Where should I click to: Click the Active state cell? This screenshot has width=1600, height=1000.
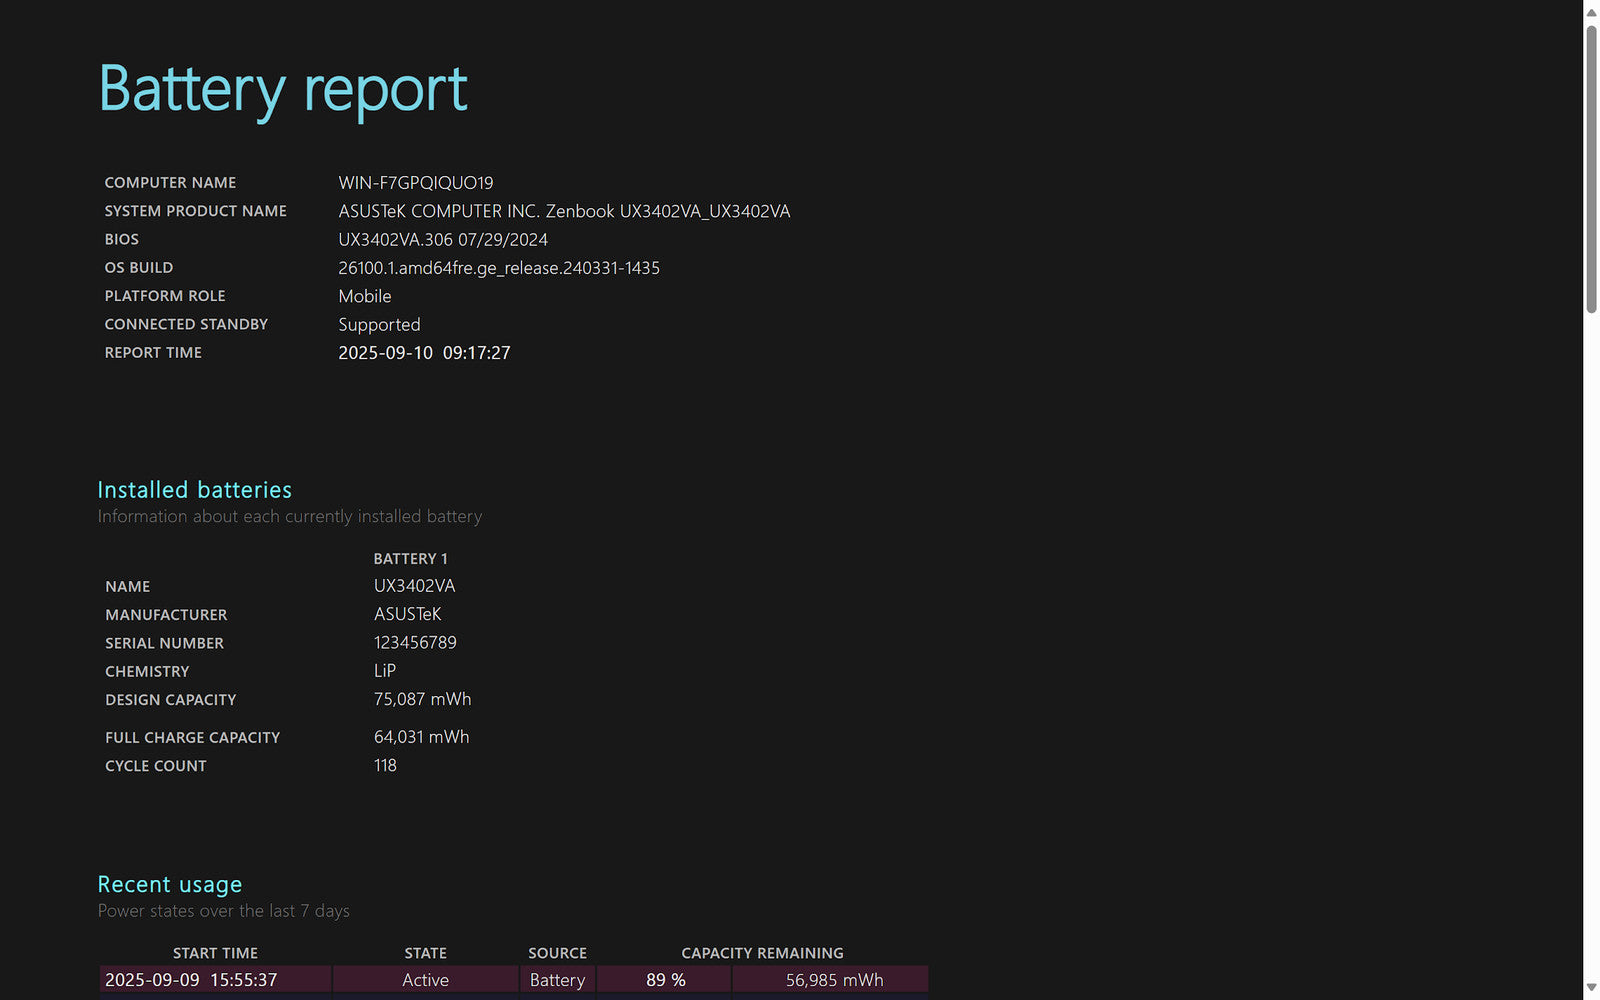pos(425,980)
